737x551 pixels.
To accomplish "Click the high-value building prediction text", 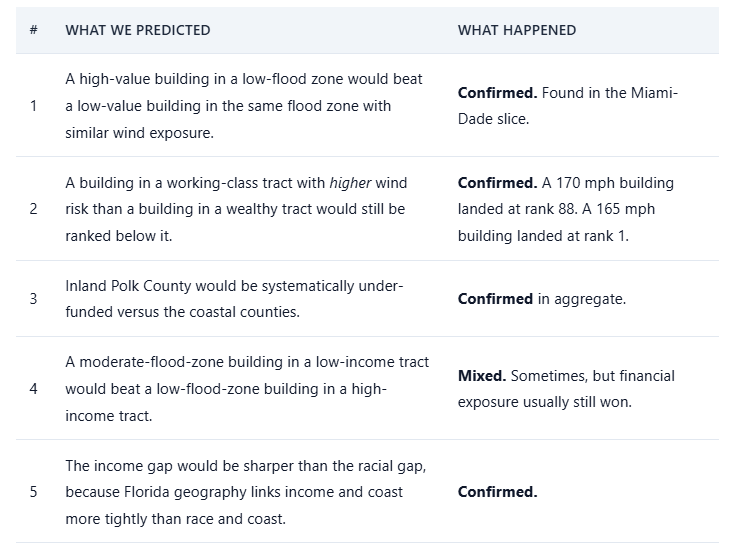I will (x=244, y=106).
